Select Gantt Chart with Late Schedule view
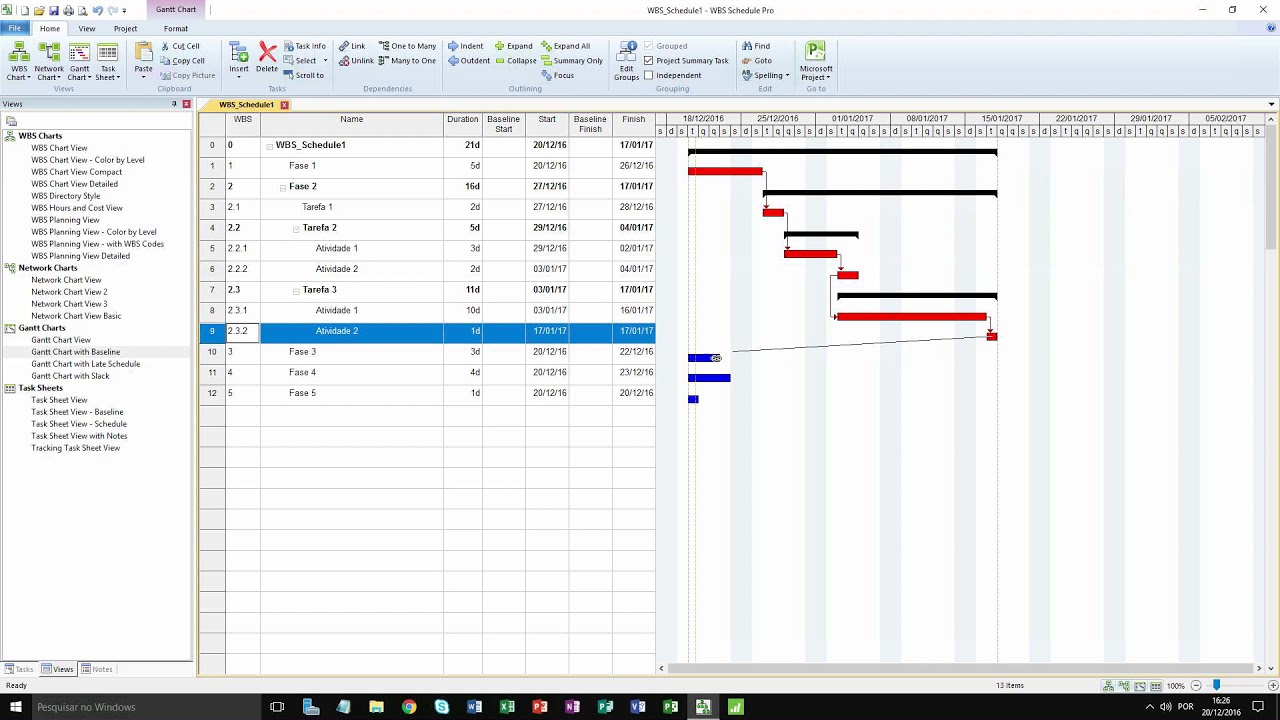1280x720 pixels. [x=86, y=364]
